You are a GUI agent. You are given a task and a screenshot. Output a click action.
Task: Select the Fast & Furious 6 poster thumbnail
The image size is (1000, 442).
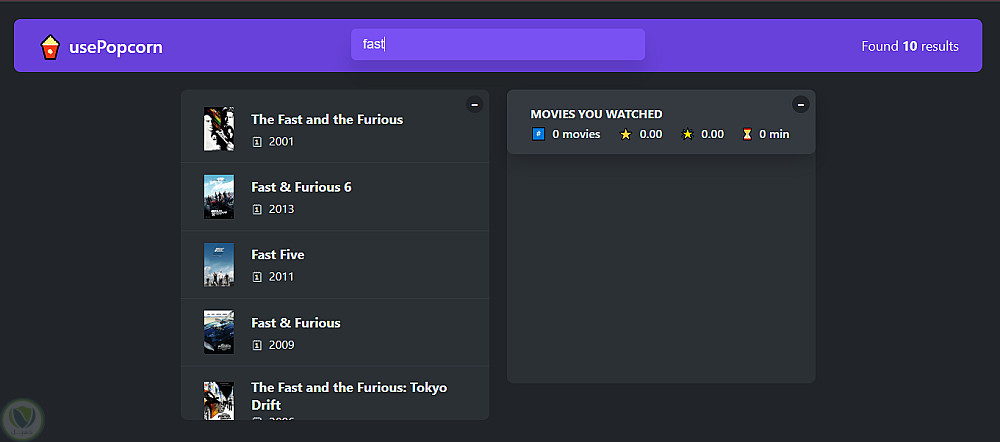[218, 197]
